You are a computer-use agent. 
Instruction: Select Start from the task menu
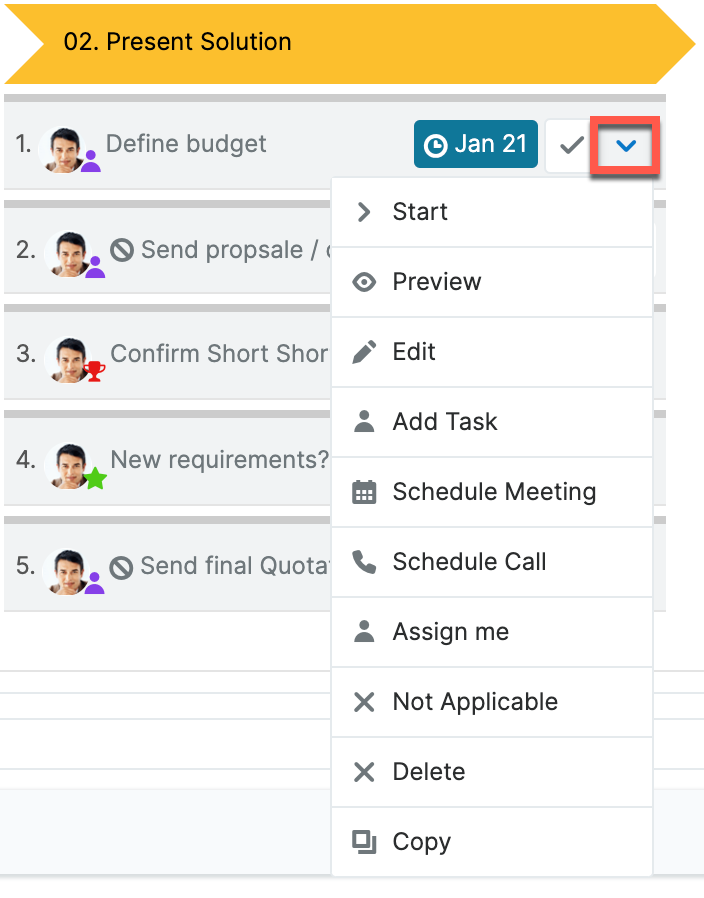[420, 212]
